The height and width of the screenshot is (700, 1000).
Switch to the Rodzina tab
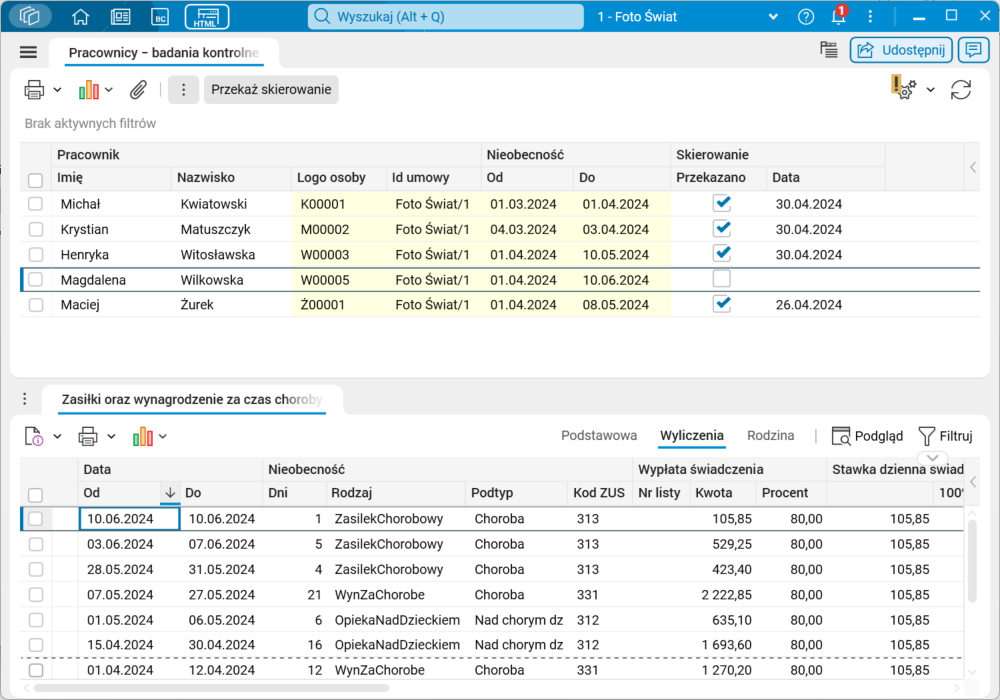click(x=770, y=436)
